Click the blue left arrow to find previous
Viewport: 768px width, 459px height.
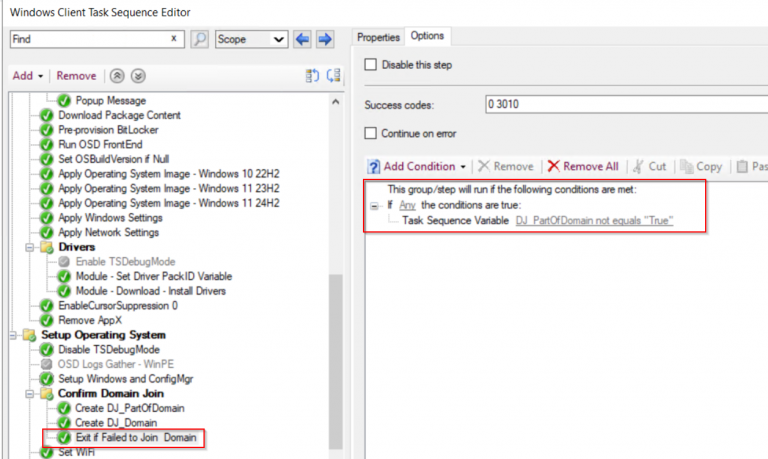(x=303, y=39)
